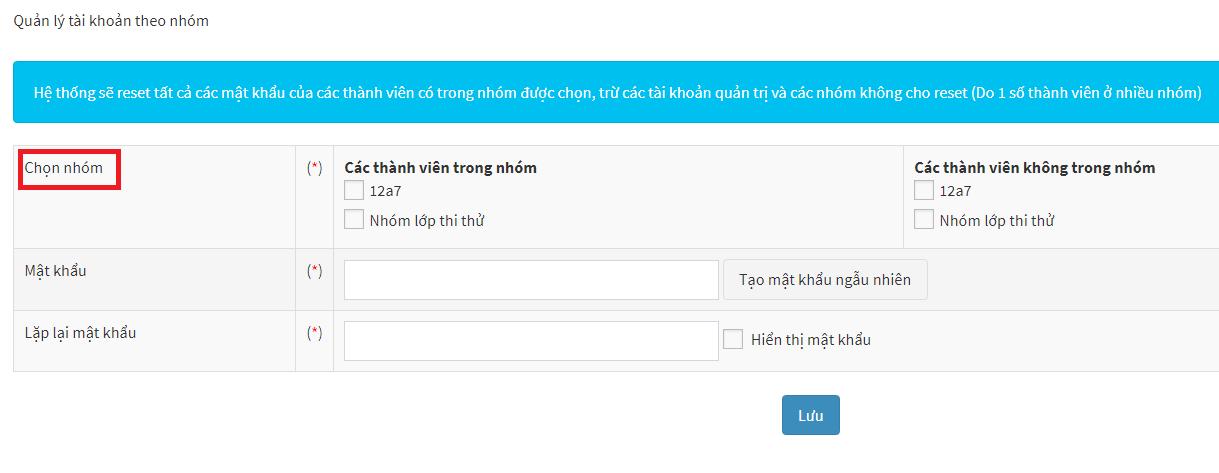Click Nhóm lớp thi thử label text under non-members
Viewport: 1219px width, 473px height.
tap(997, 220)
